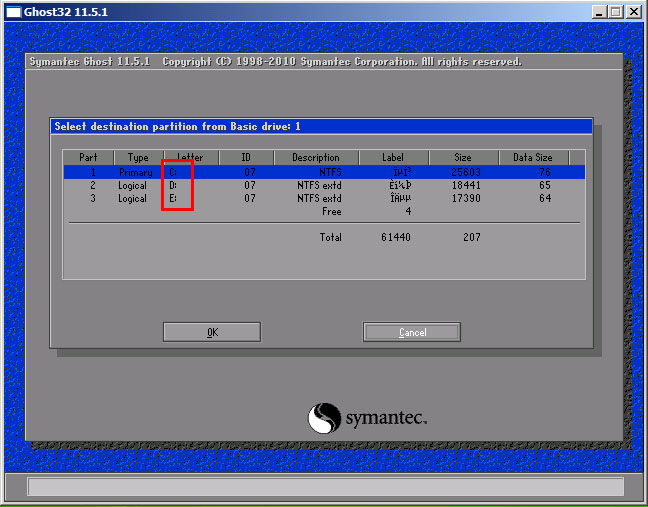Select the Label column header
Image resolution: width=648 pixels, height=507 pixels.
point(393,158)
